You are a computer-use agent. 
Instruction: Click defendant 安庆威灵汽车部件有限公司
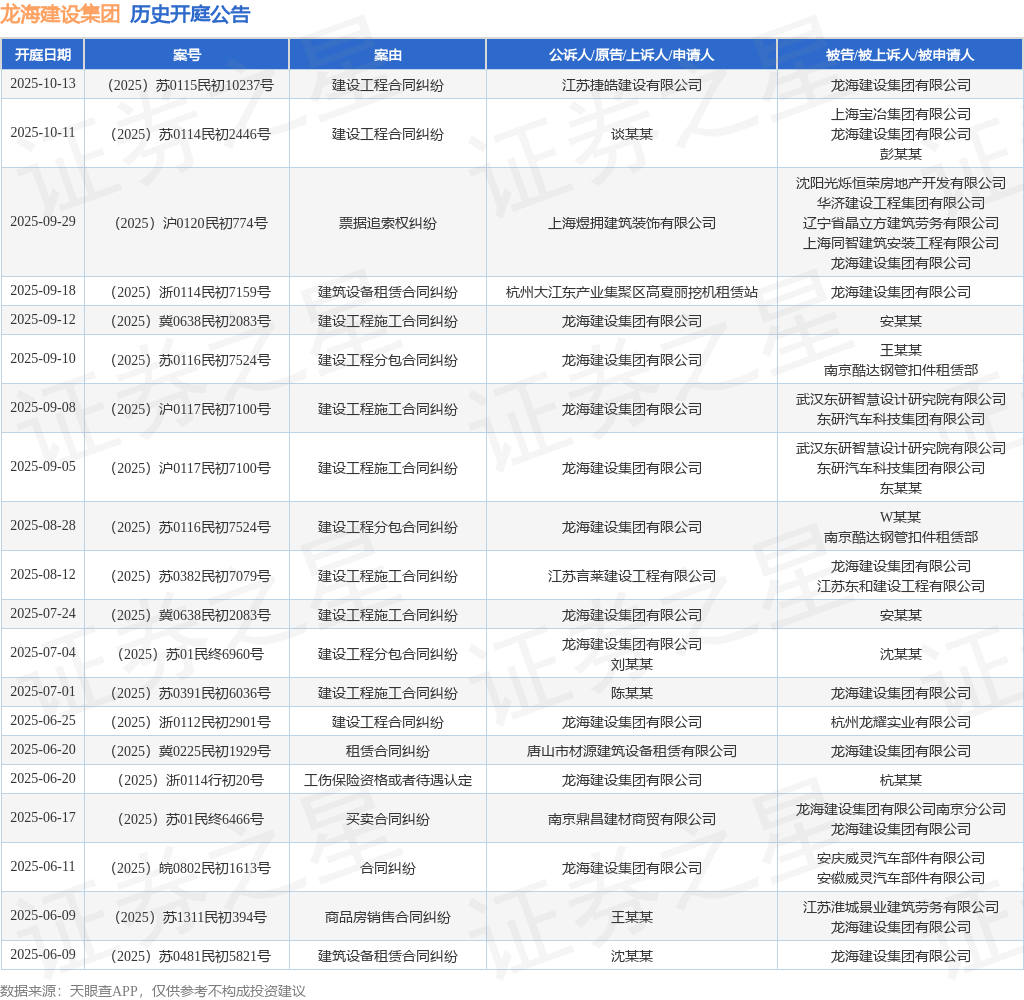(x=901, y=858)
